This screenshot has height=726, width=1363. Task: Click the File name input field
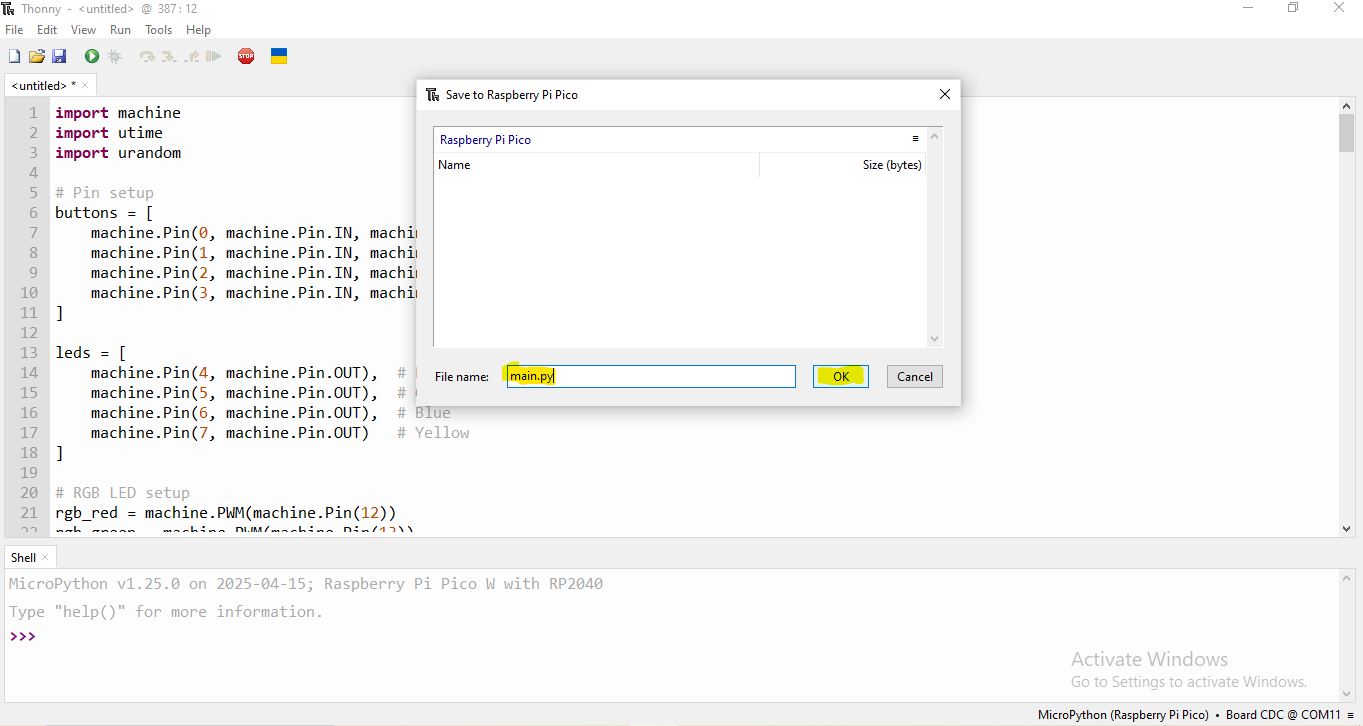tap(651, 377)
